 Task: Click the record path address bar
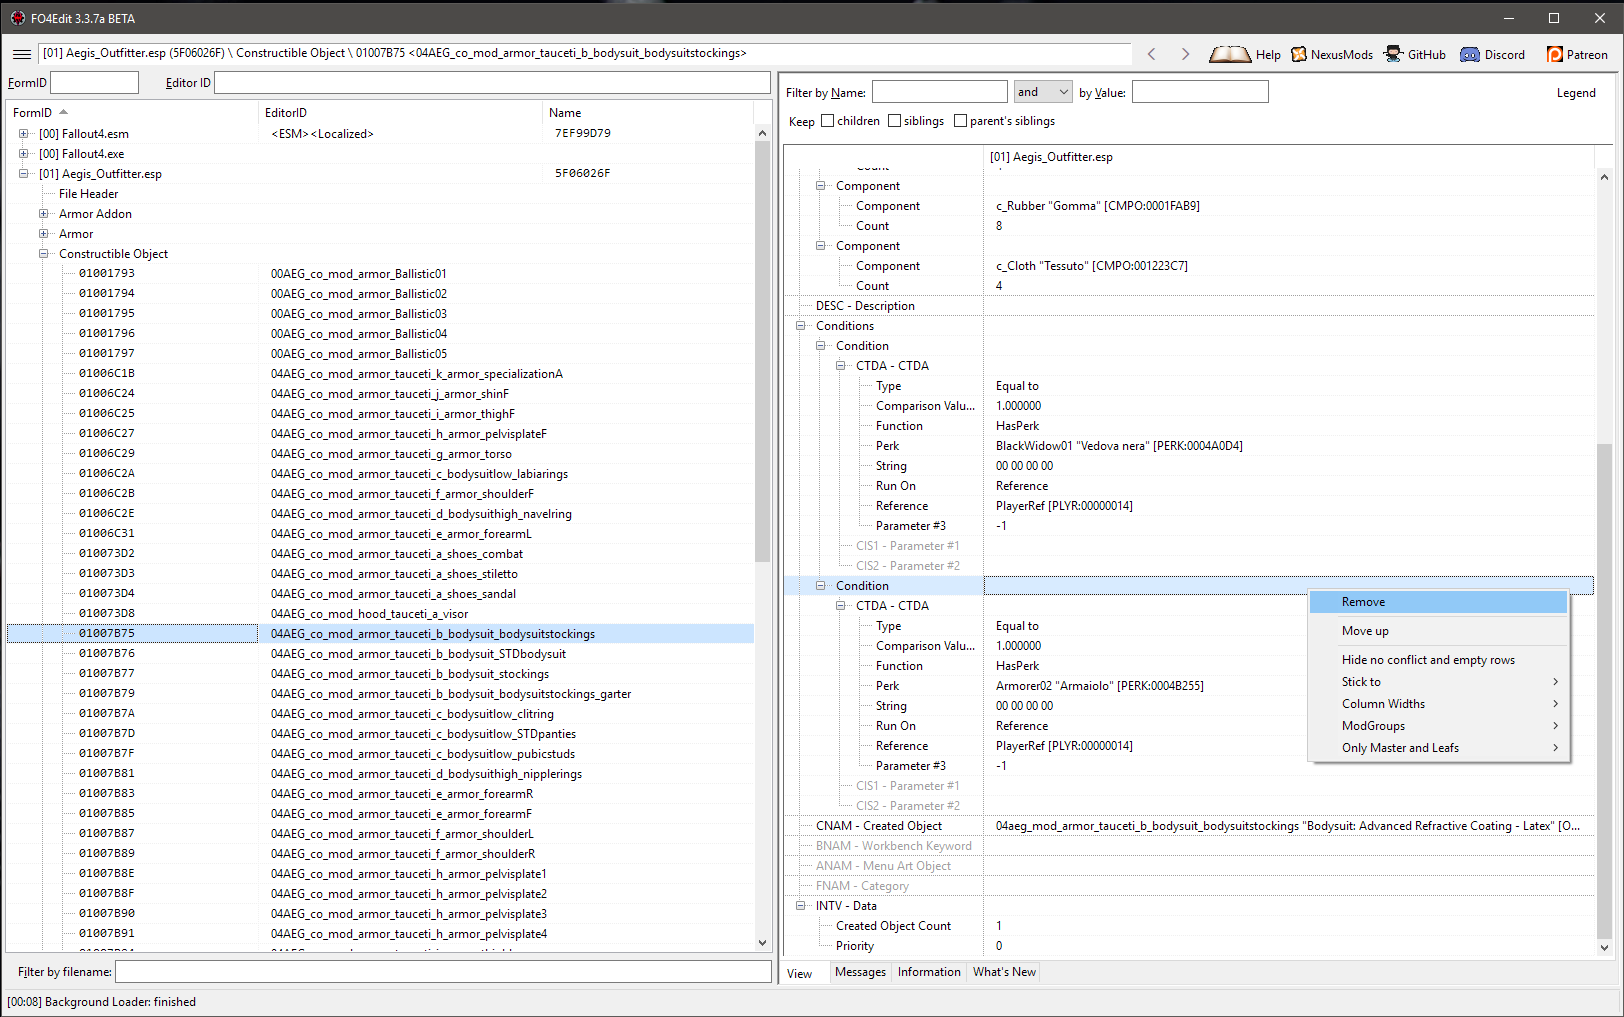pos(585,54)
